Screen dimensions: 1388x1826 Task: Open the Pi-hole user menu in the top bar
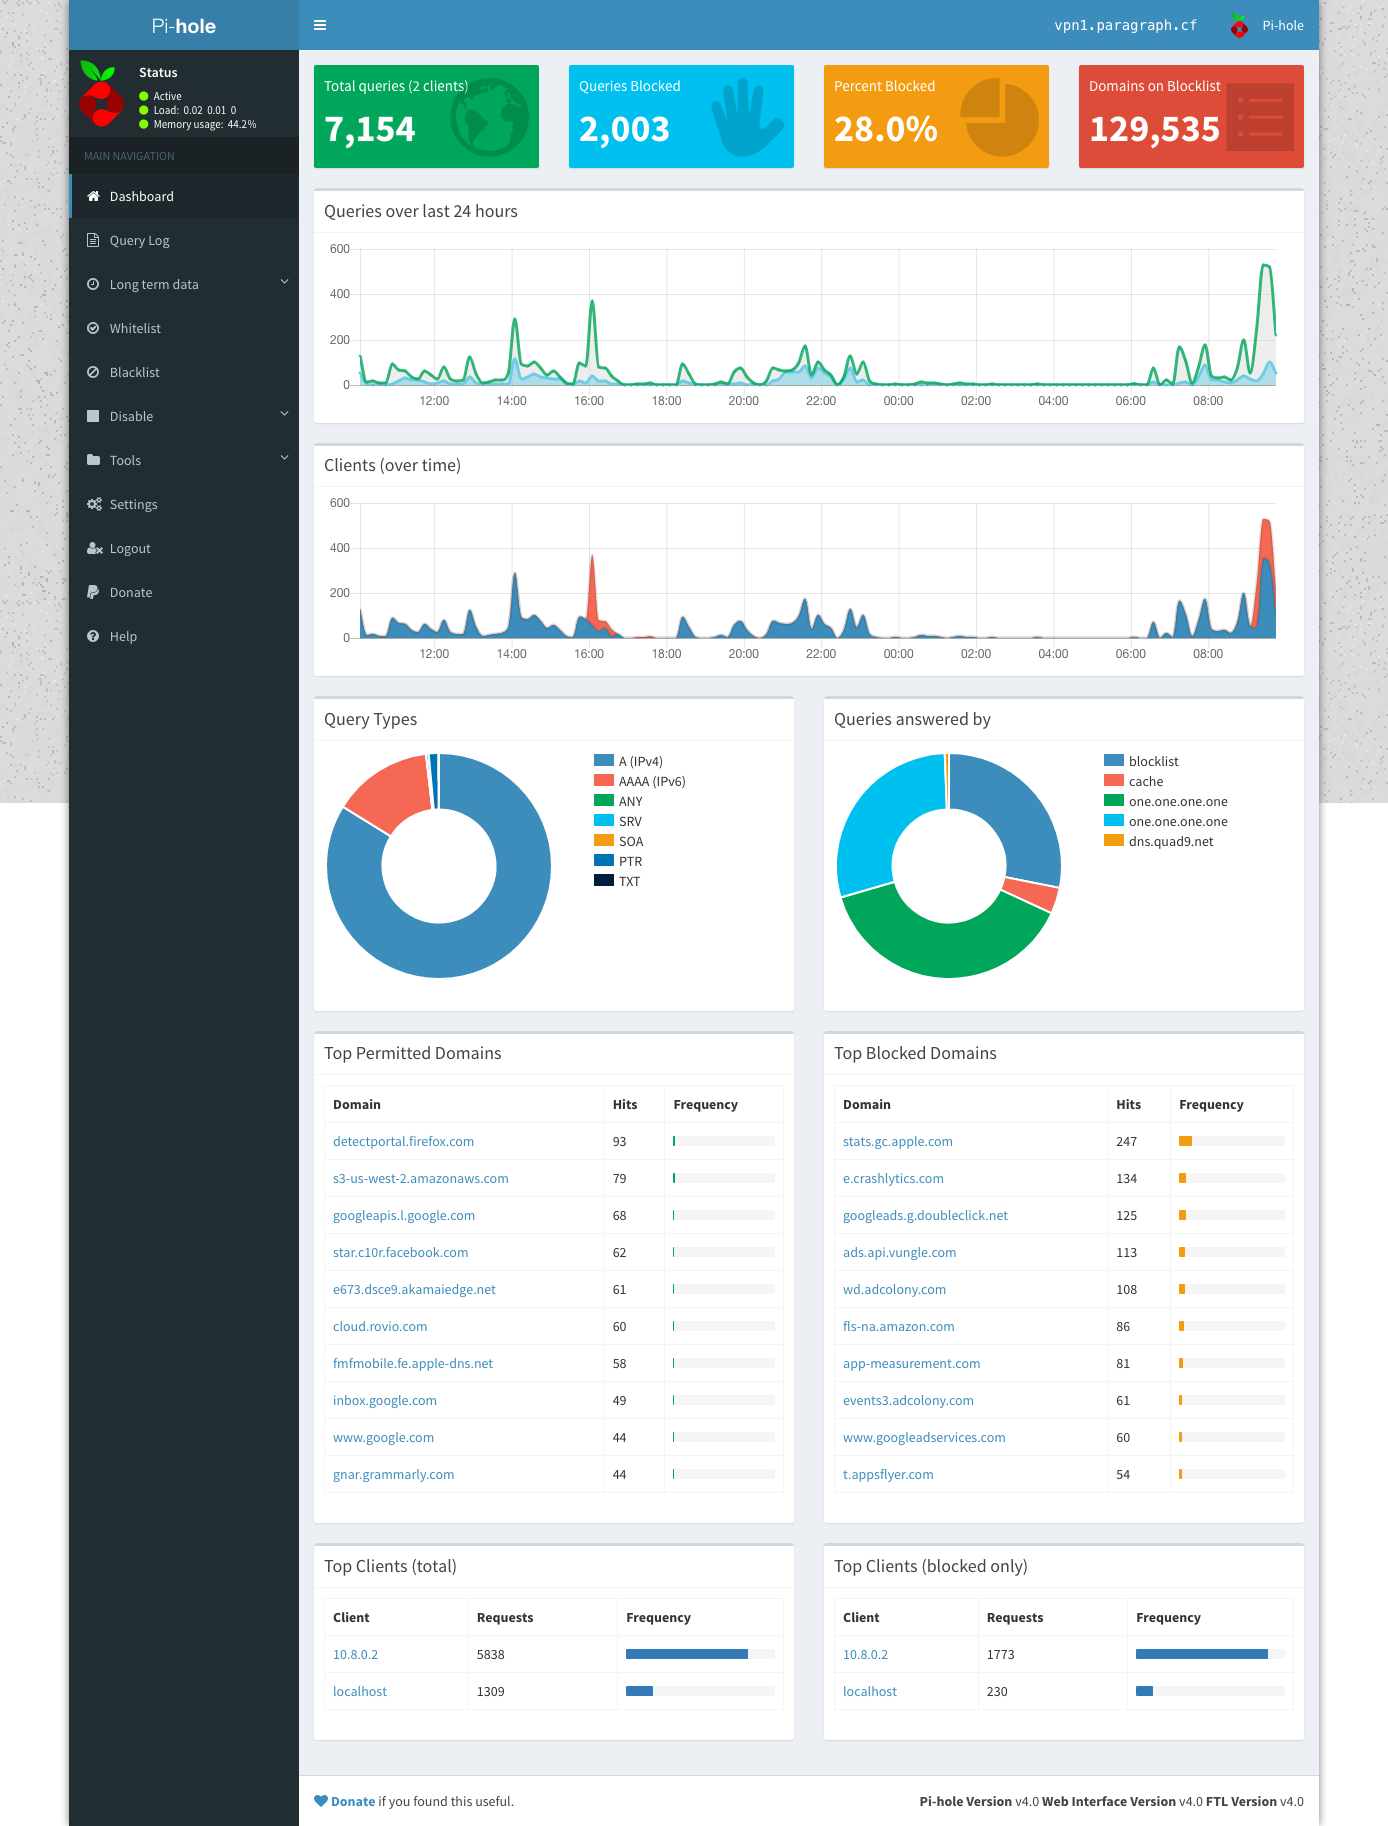pyautogui.click(x=1266, y=26)
